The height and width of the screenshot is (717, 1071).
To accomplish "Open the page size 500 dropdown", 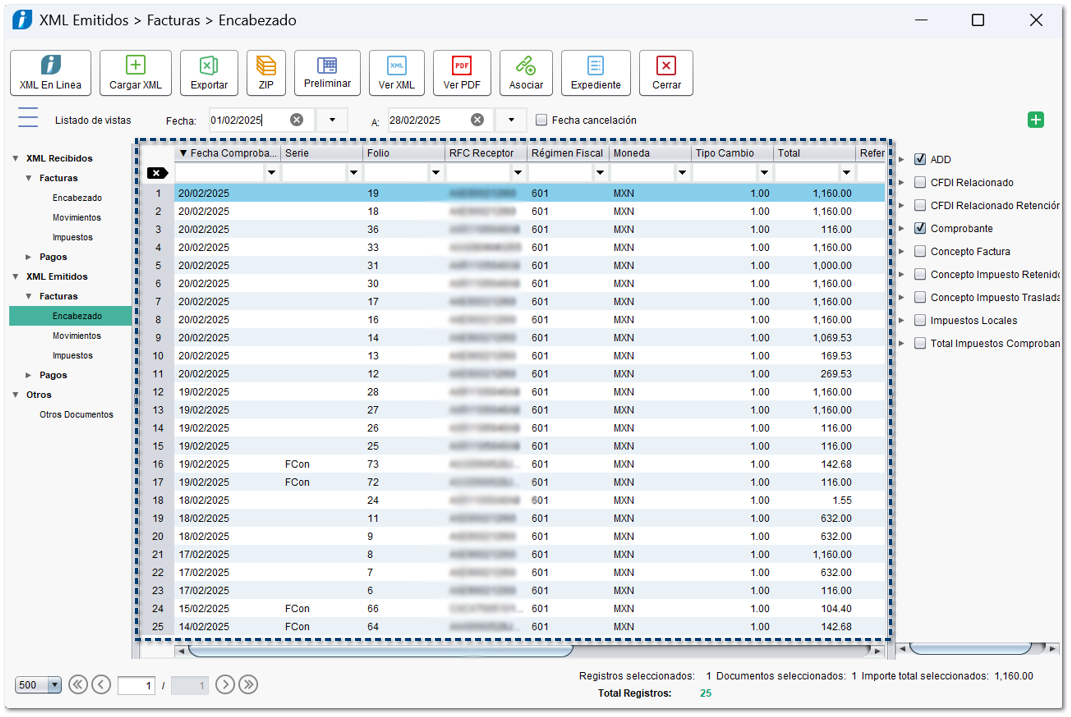I will [x=54, y=685].
